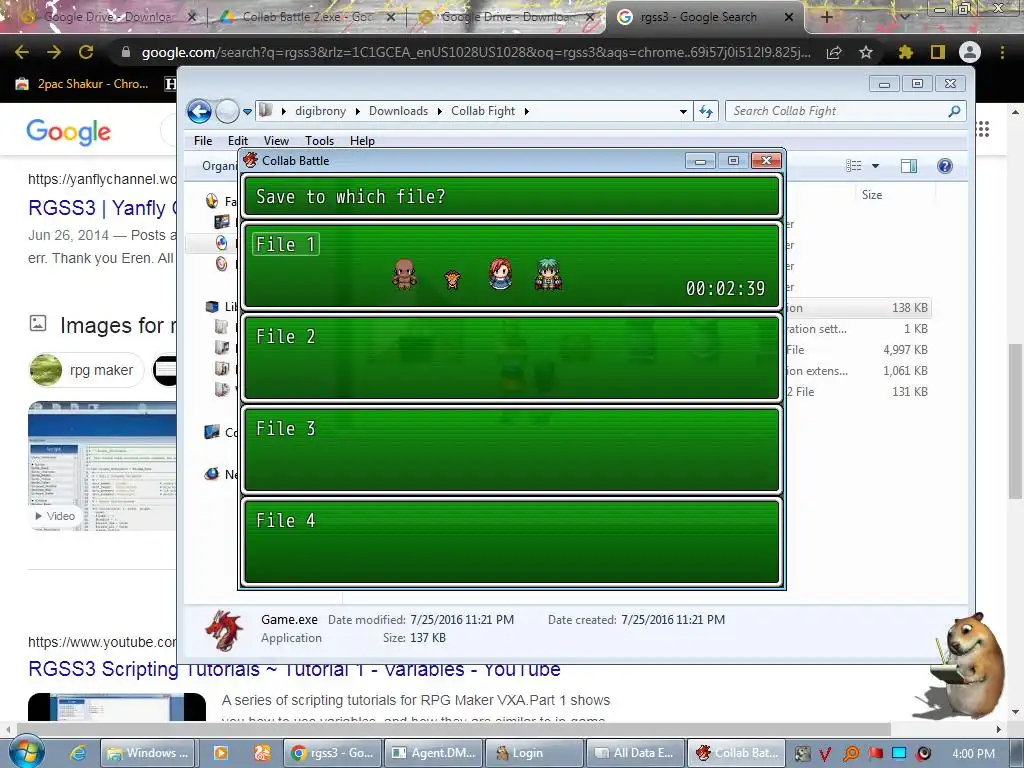Screen dimensions: 1024x768
Task: Click Explorer Back navigation arrow
Action: click(x=199, y=111)
